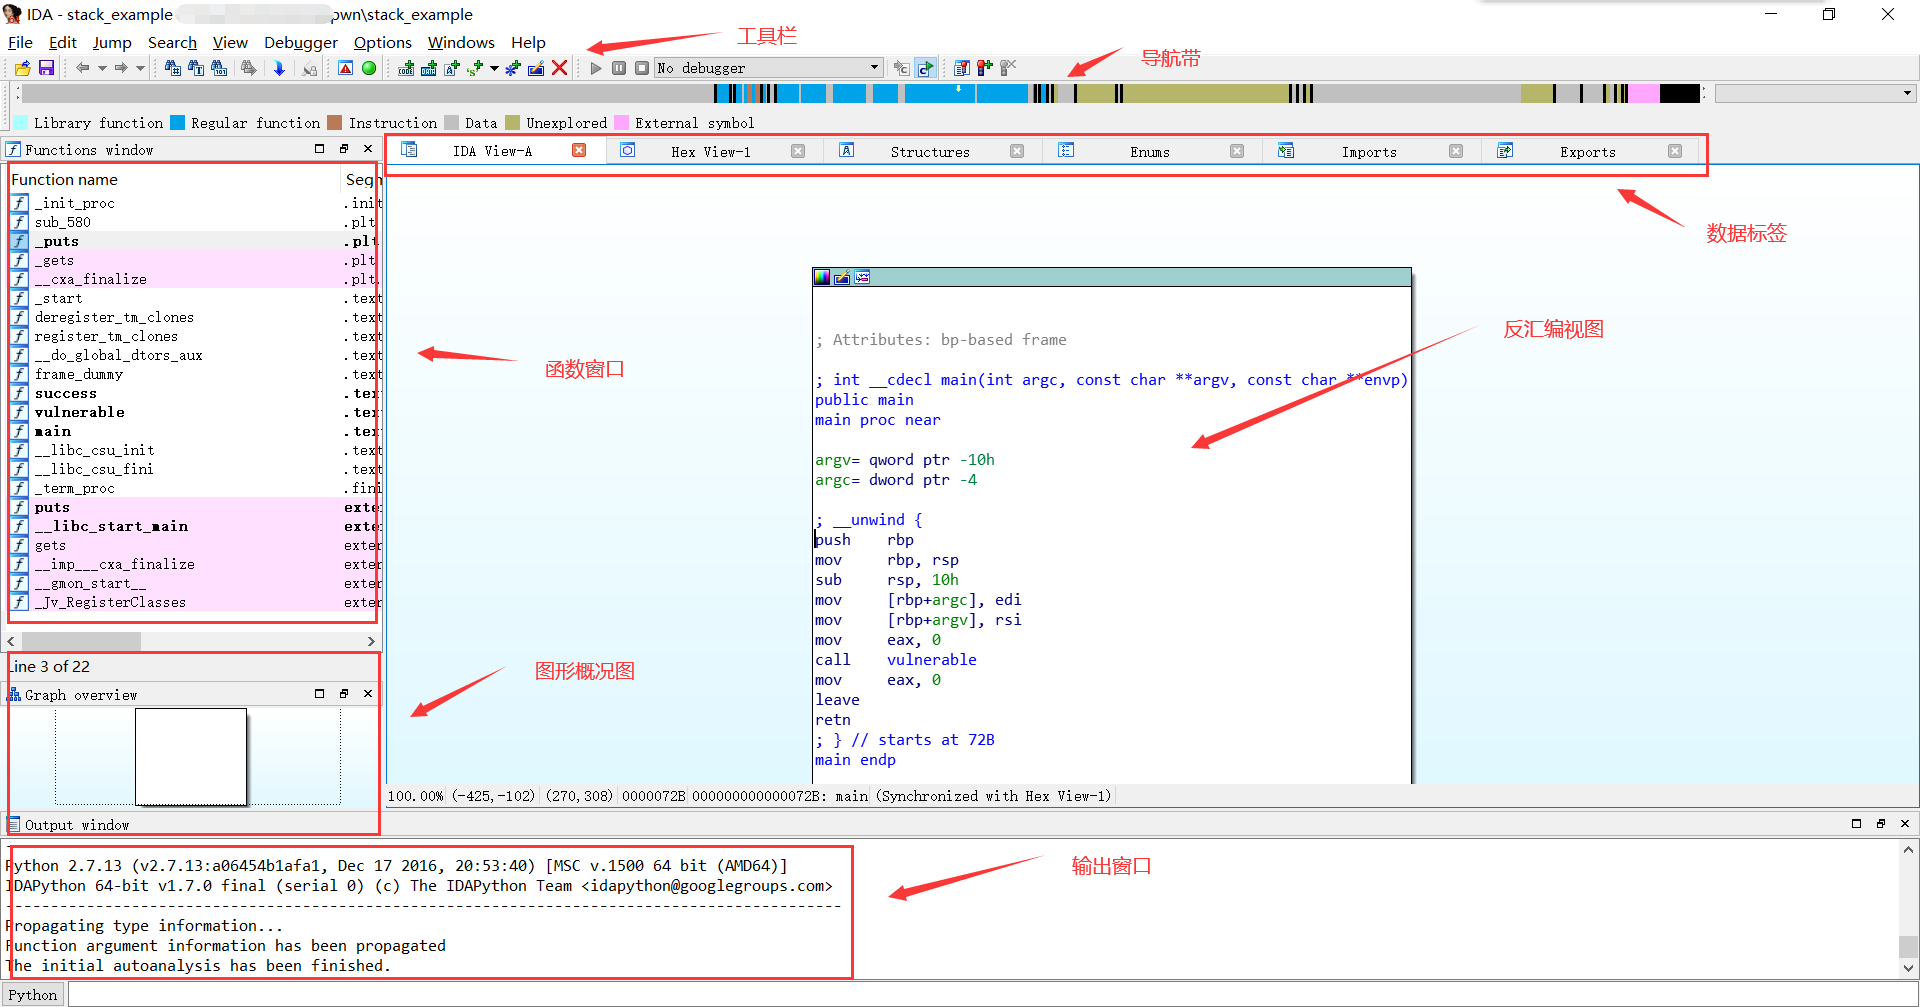Click the Open file toolbar icon
The height and width of the screenshot is (1007, 1920).
coord(22,68)
